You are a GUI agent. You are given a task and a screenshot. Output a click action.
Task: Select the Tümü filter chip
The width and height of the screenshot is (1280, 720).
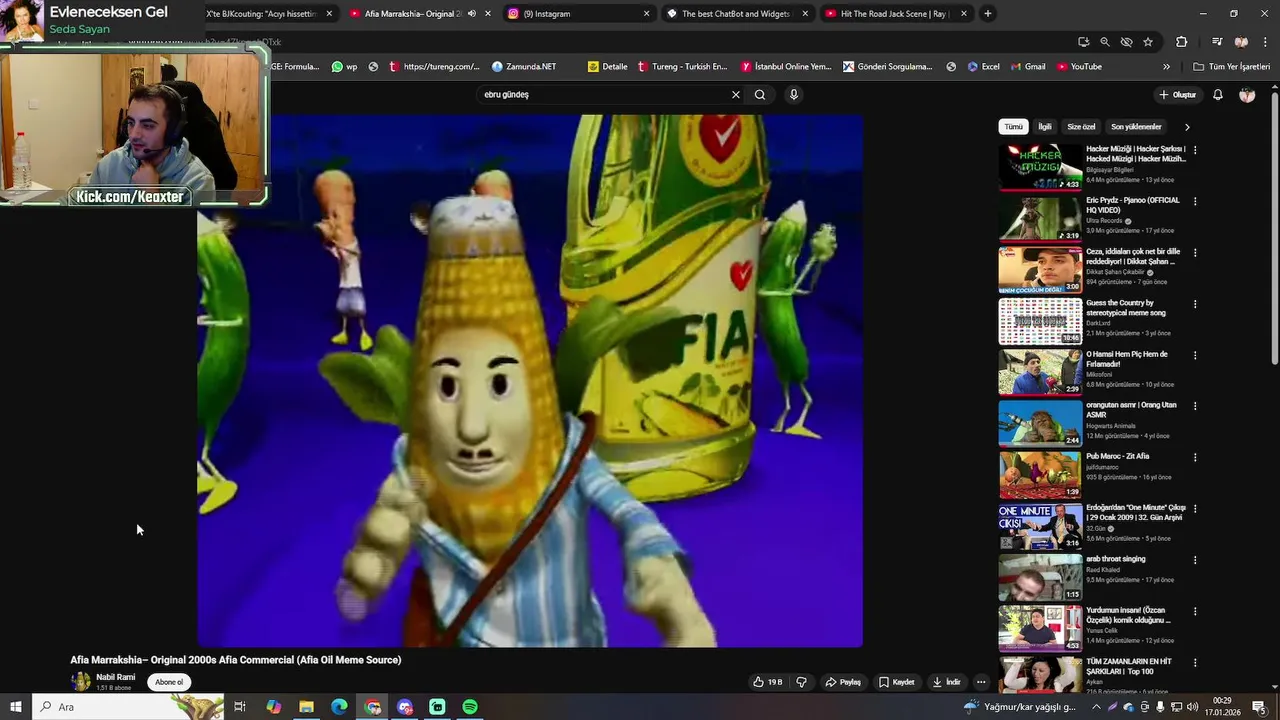pyautogui.click(x=1014, y=127)
